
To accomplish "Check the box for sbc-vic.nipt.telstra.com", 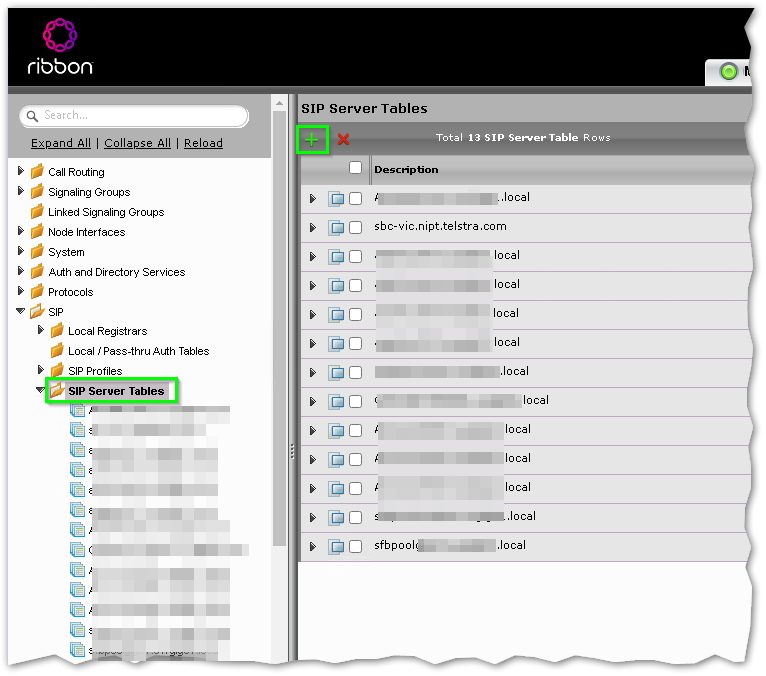I will coord(355,228).
